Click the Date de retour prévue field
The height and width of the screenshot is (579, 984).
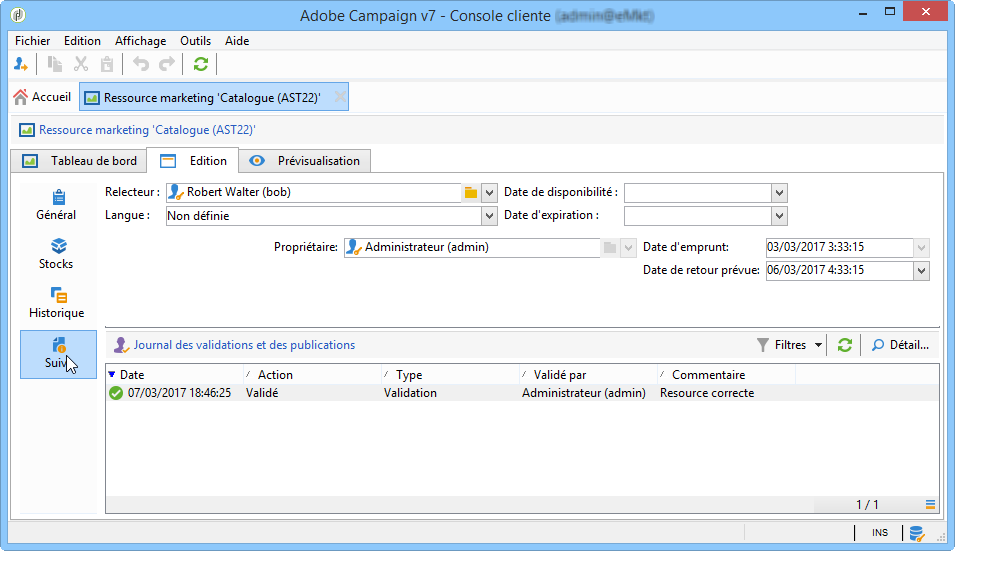coord(840,271)
